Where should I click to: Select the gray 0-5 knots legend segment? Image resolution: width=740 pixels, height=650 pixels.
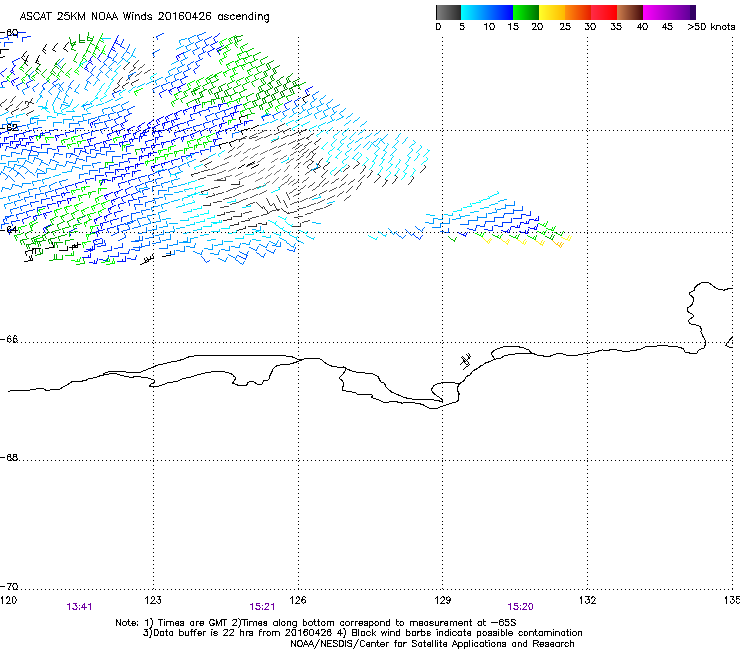coord(448,12)
